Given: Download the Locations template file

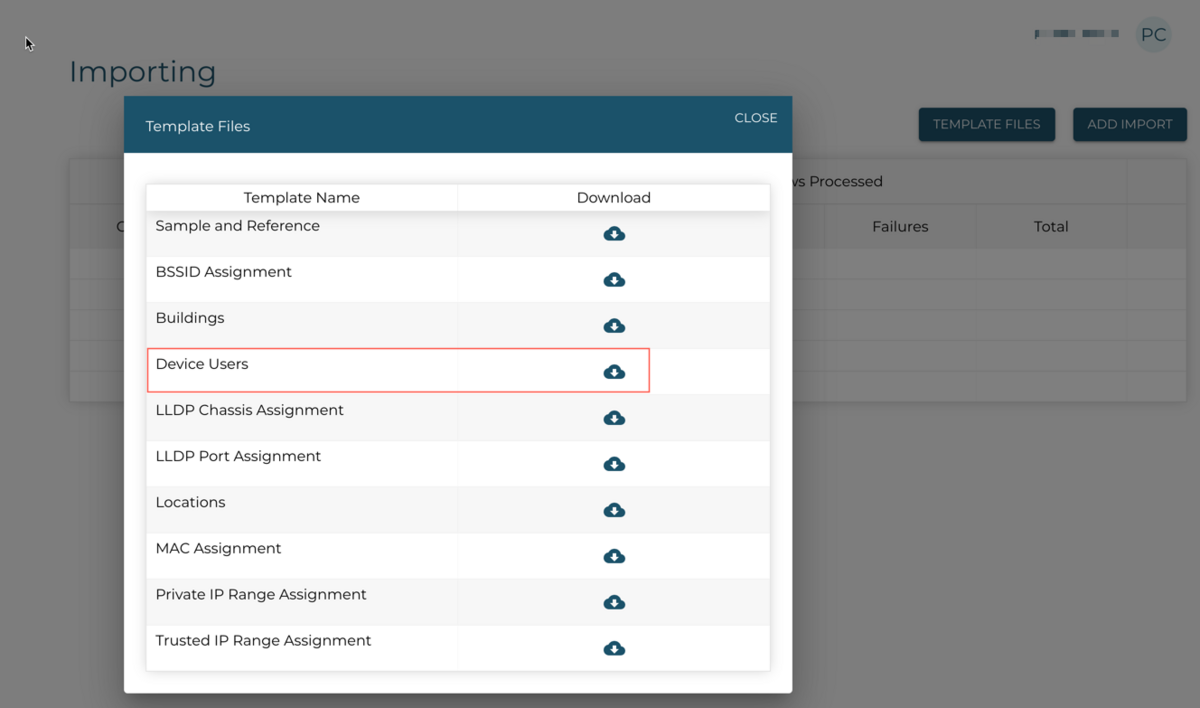Looking at the screenshot, I should [614, 509].
